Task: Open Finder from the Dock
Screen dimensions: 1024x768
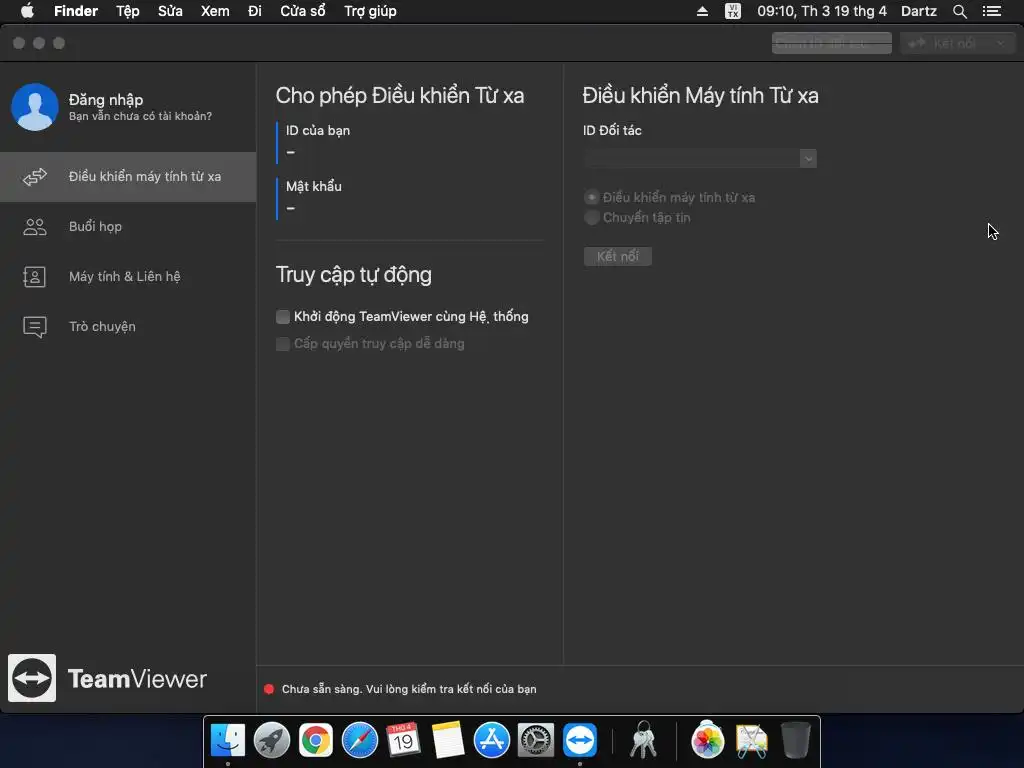Action: (227, 740)
